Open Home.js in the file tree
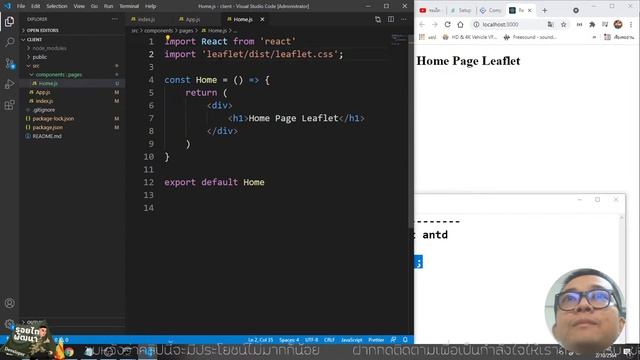This screenshot has width=640, height=360. (48, 83)
